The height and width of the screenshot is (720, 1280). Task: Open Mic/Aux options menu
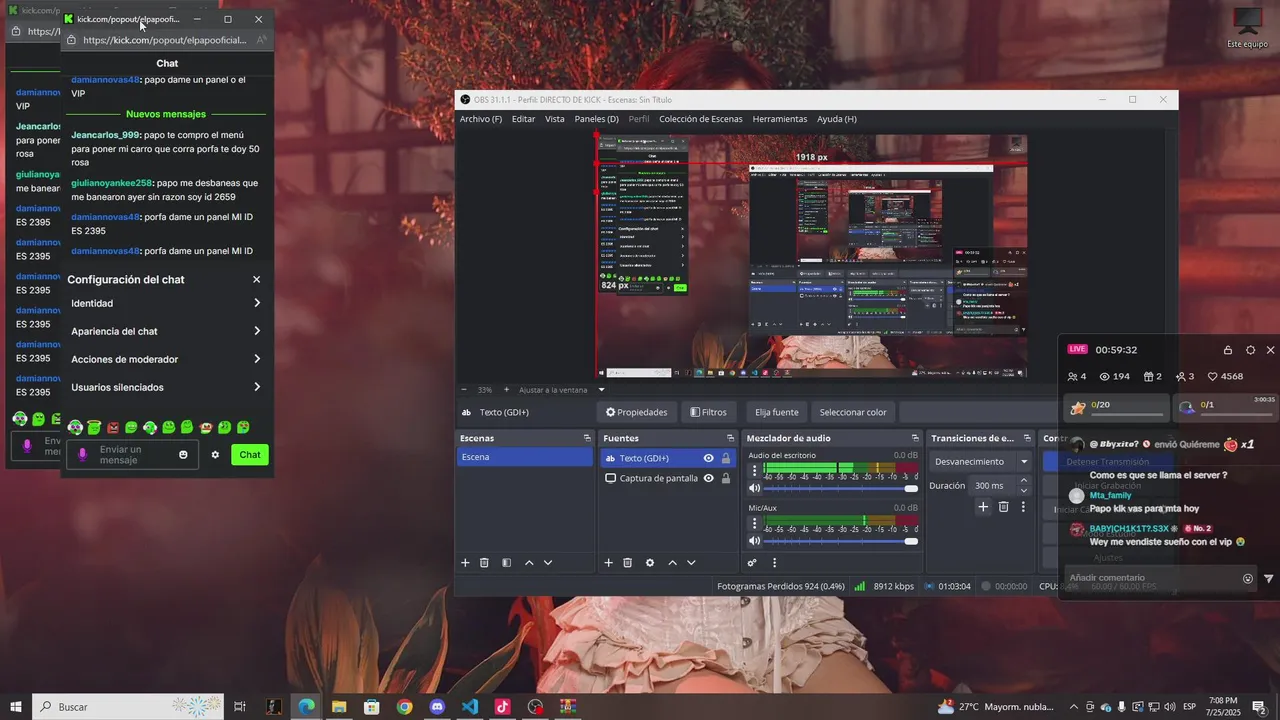click(x=754, y=522)
